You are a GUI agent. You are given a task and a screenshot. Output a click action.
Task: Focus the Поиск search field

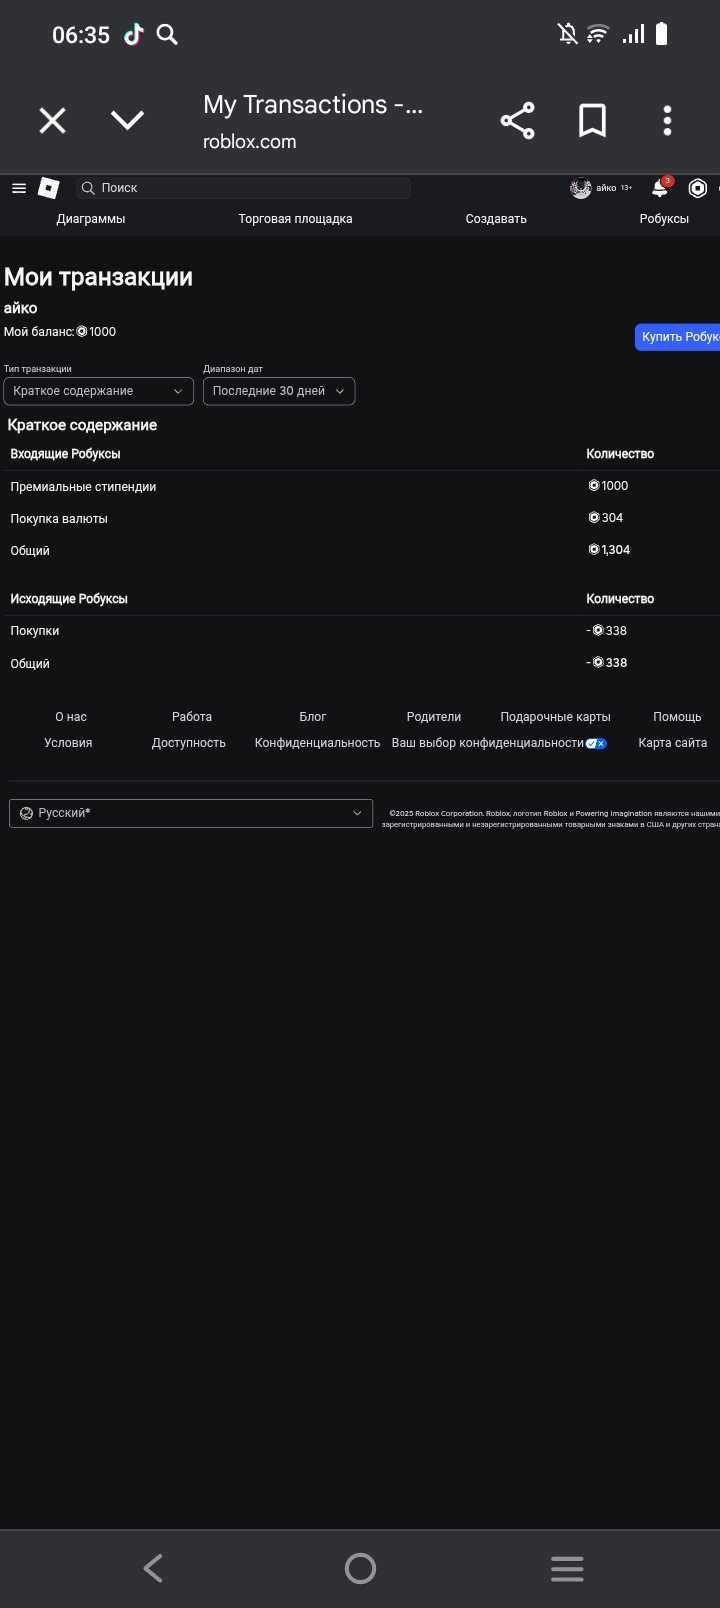(244, 188)
